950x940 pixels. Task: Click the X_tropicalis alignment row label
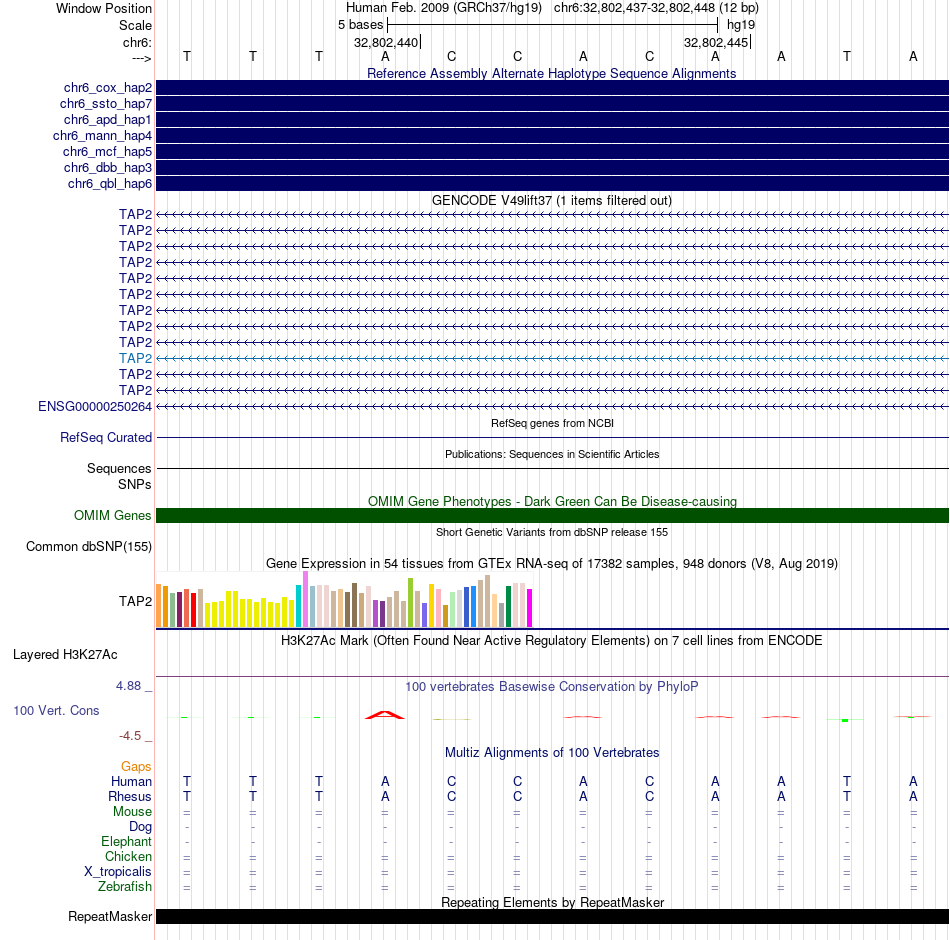tap(118, 872)
